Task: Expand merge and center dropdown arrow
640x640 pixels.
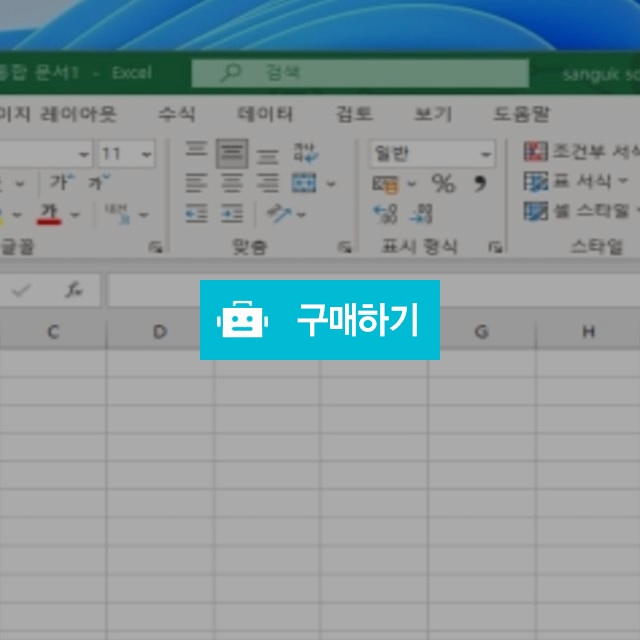Action: [331, 184]
